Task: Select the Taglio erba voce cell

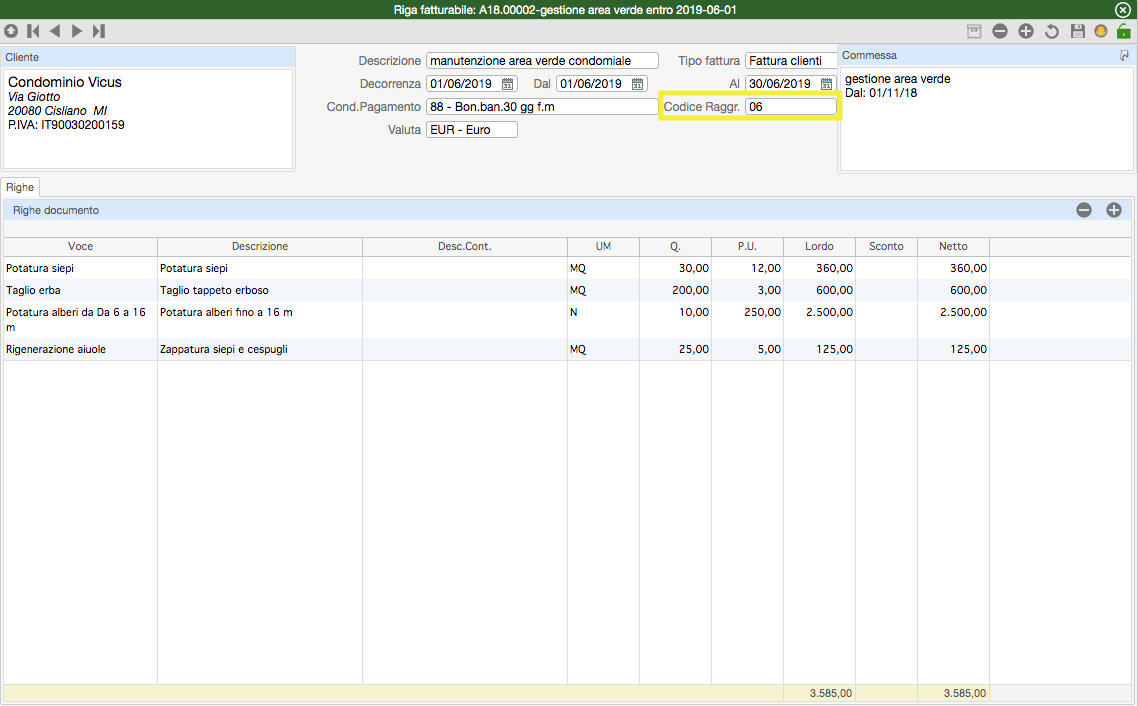Action: click(x=81, y=290)
